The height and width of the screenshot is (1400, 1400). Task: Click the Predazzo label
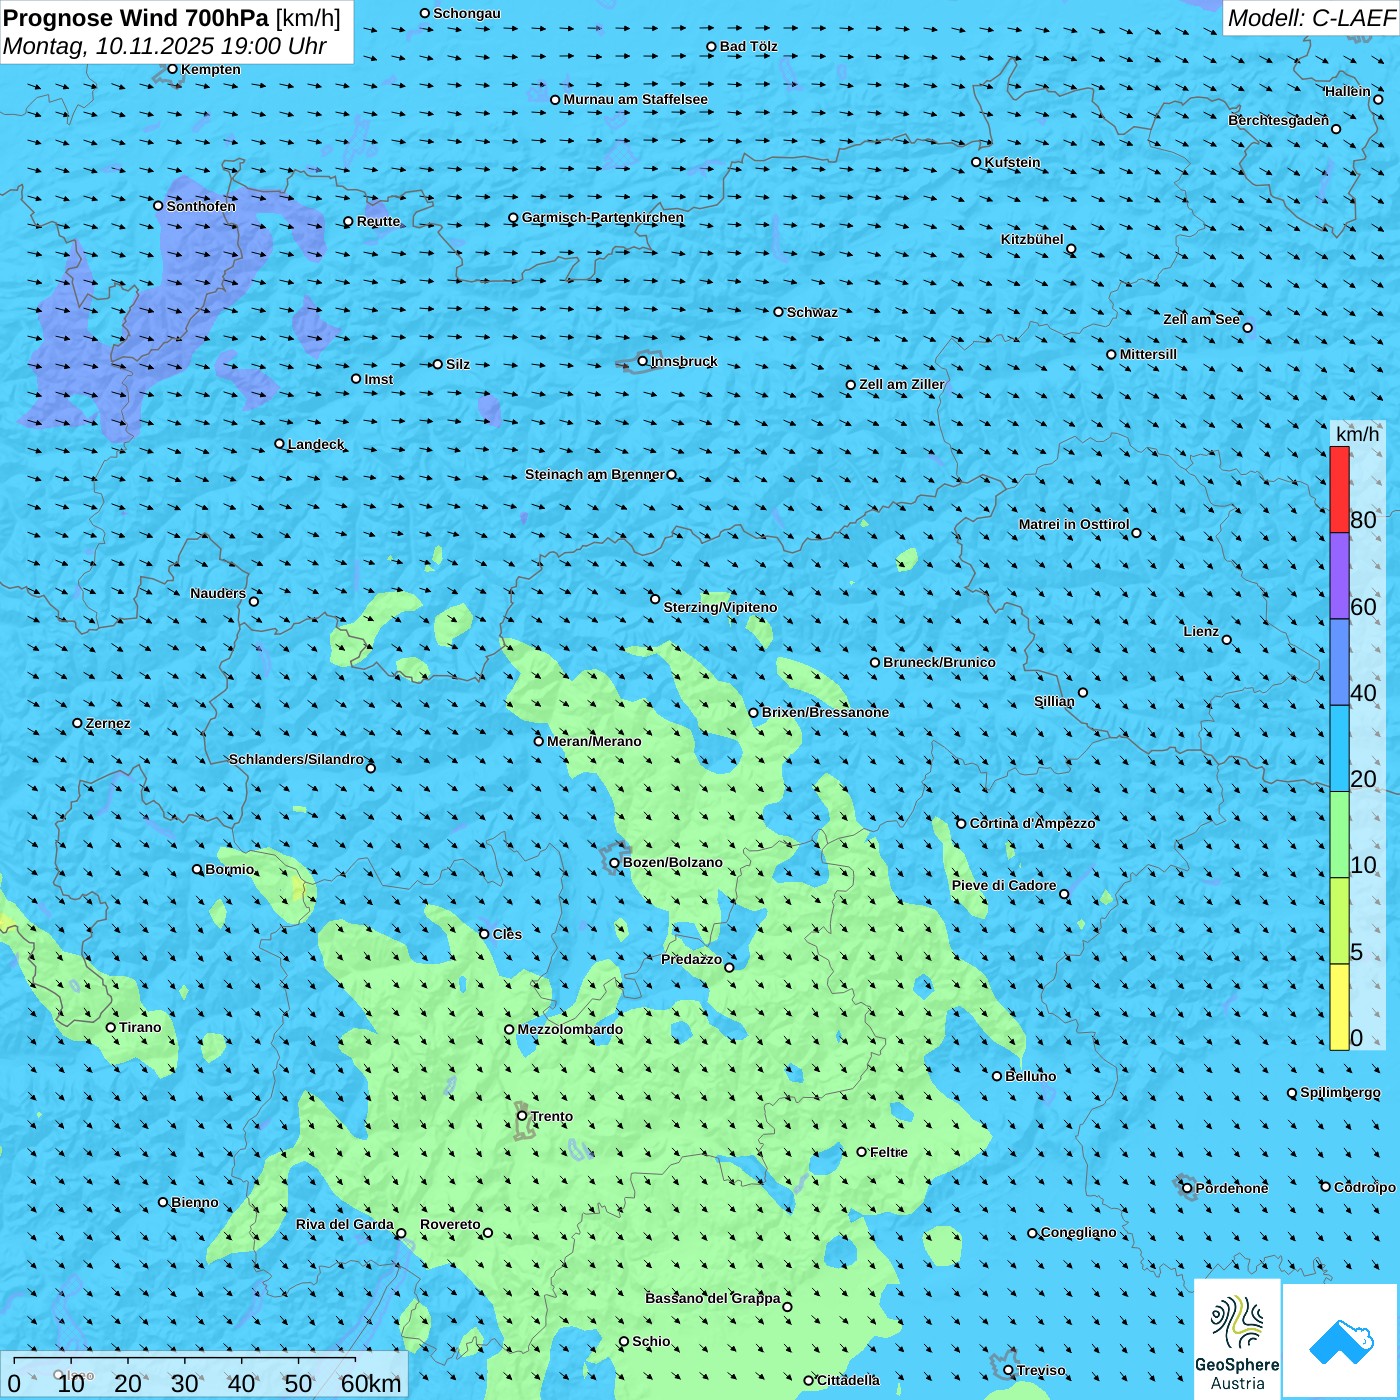691,959
